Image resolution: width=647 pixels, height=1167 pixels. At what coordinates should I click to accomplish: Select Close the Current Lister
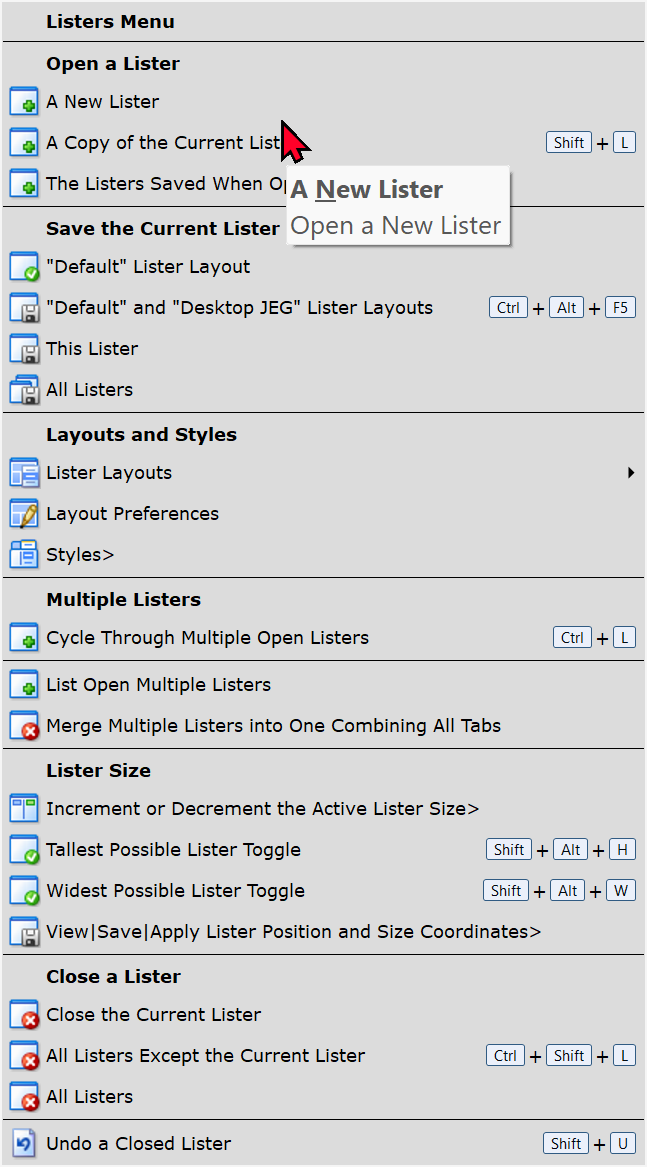pyautogui.click(x=153, y=1015)
